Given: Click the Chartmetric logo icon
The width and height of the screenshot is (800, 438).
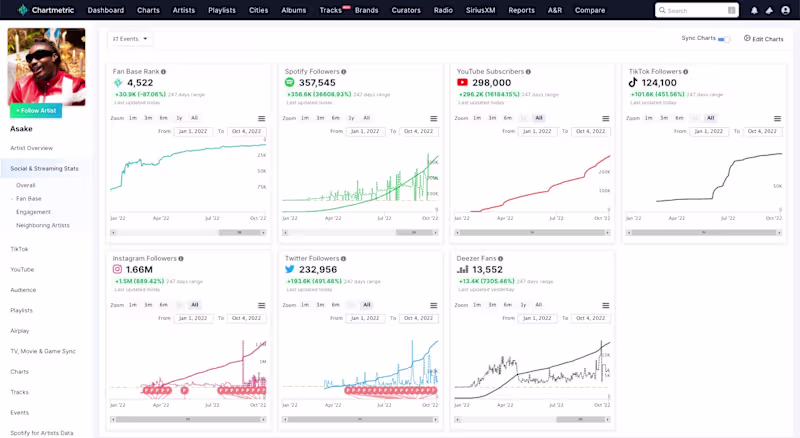Looking at the screenshot, I should [x=22, y=10].
